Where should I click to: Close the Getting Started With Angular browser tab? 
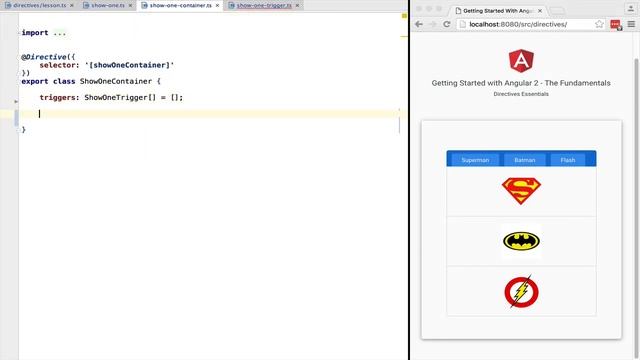point(540,11)
